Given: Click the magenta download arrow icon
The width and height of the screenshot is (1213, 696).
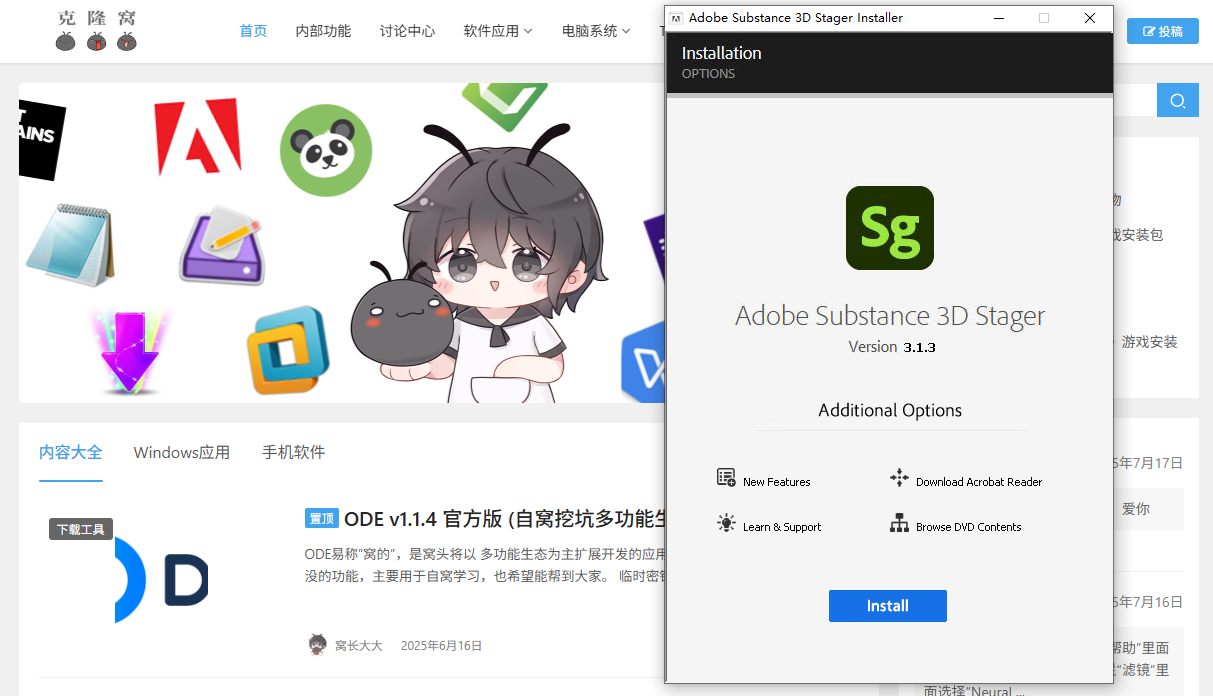Looking at the screenshot, I should 130,351.
